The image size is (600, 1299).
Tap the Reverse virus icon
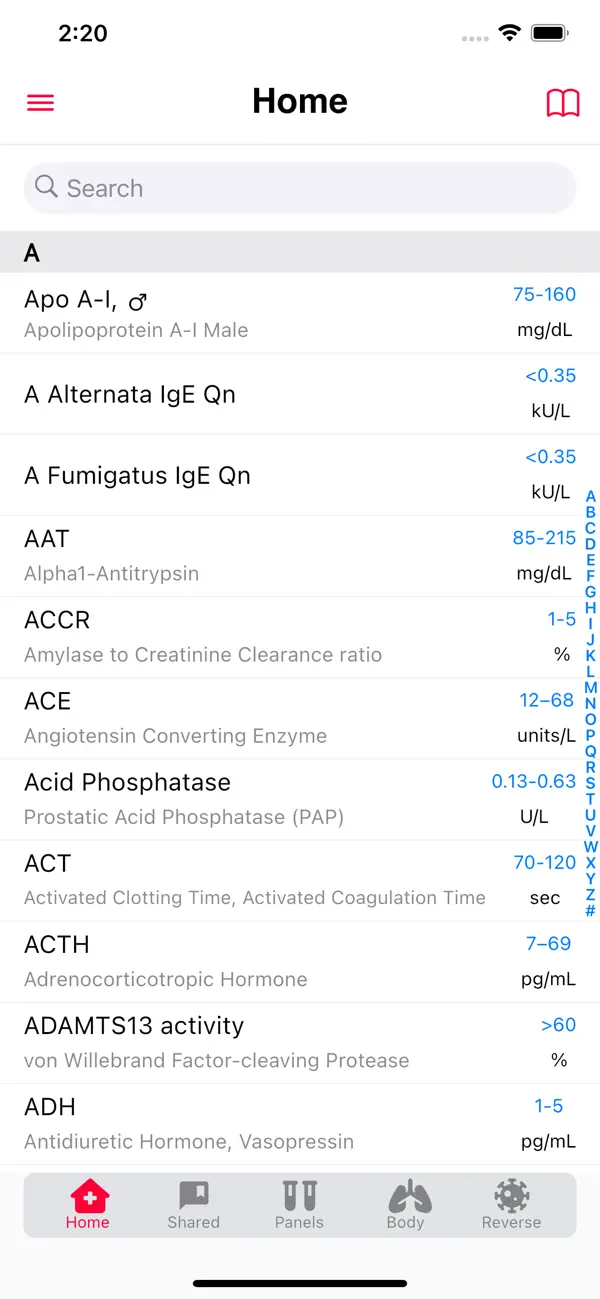(511, 1195)
